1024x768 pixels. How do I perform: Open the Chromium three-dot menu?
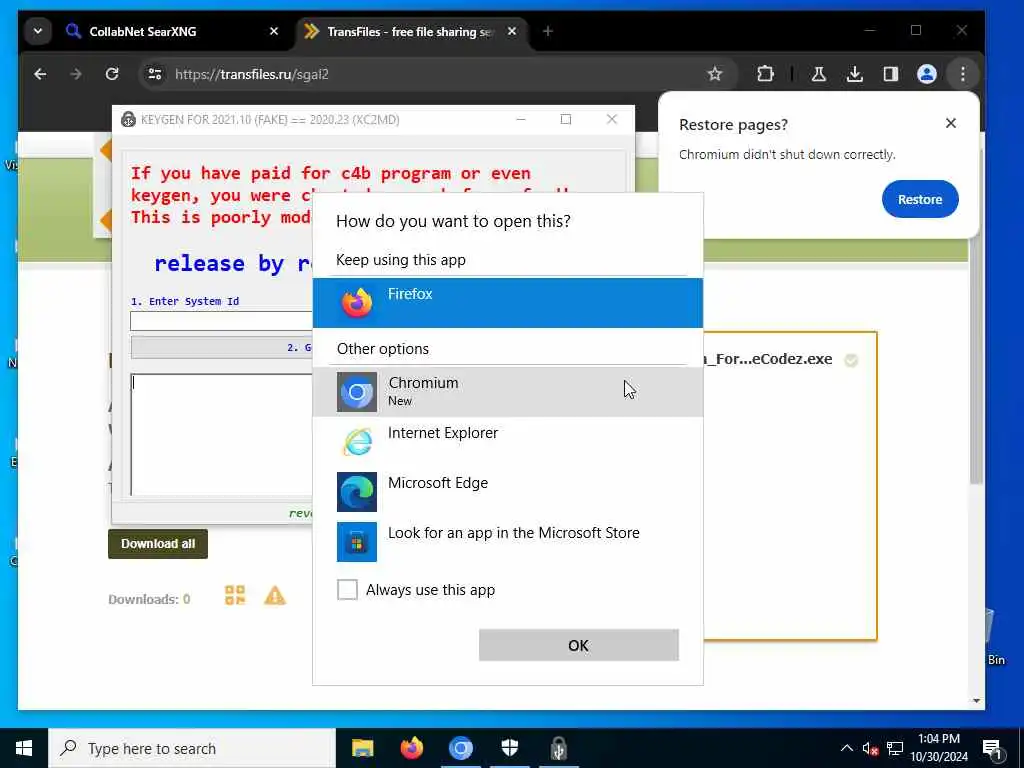pos(963,74)
